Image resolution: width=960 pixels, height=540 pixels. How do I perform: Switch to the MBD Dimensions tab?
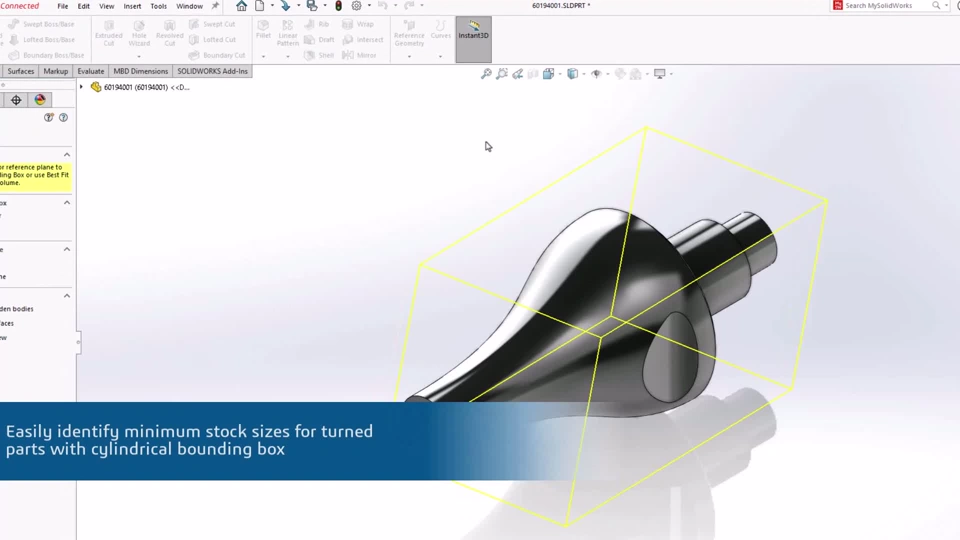140,71
